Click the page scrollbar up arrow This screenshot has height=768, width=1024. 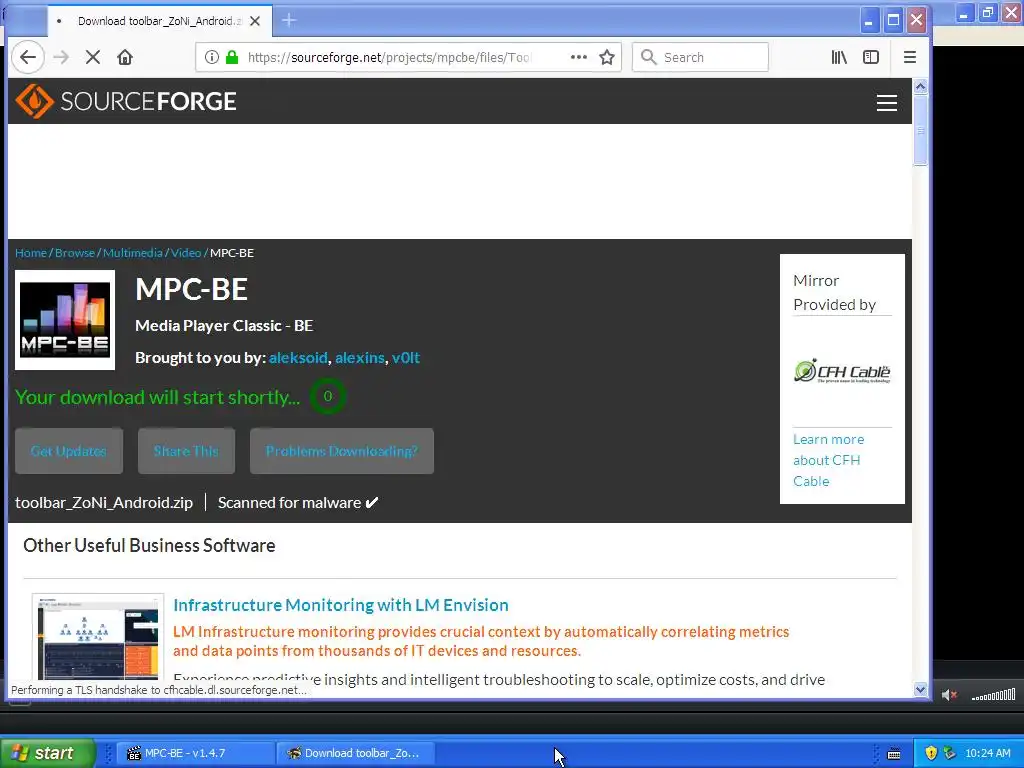point(921,86)
